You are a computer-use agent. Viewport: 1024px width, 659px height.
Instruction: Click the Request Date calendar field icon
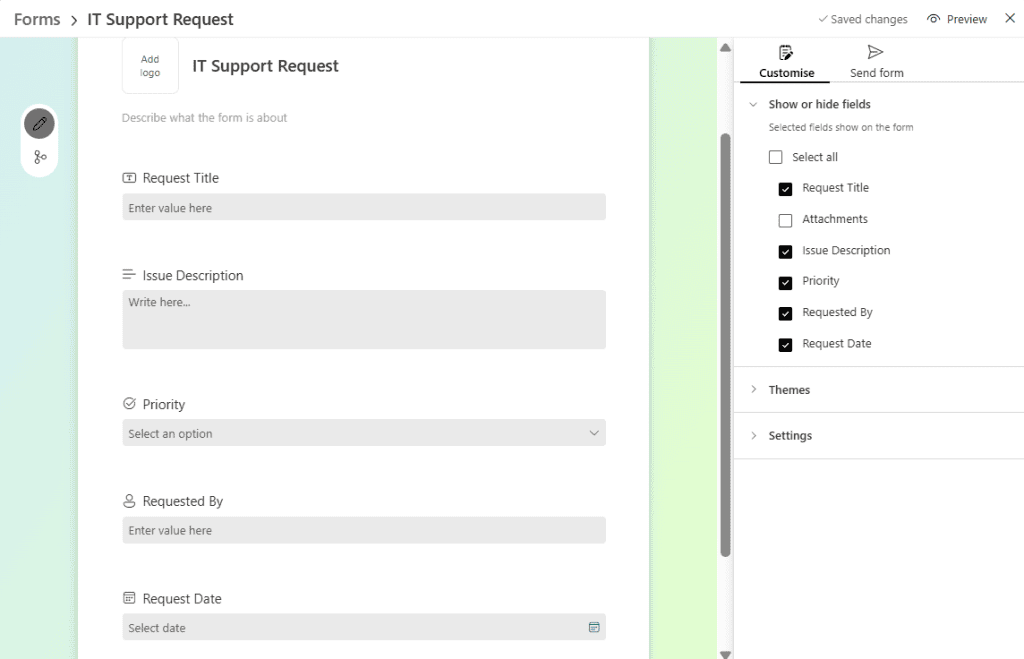[x=129, y=597]
